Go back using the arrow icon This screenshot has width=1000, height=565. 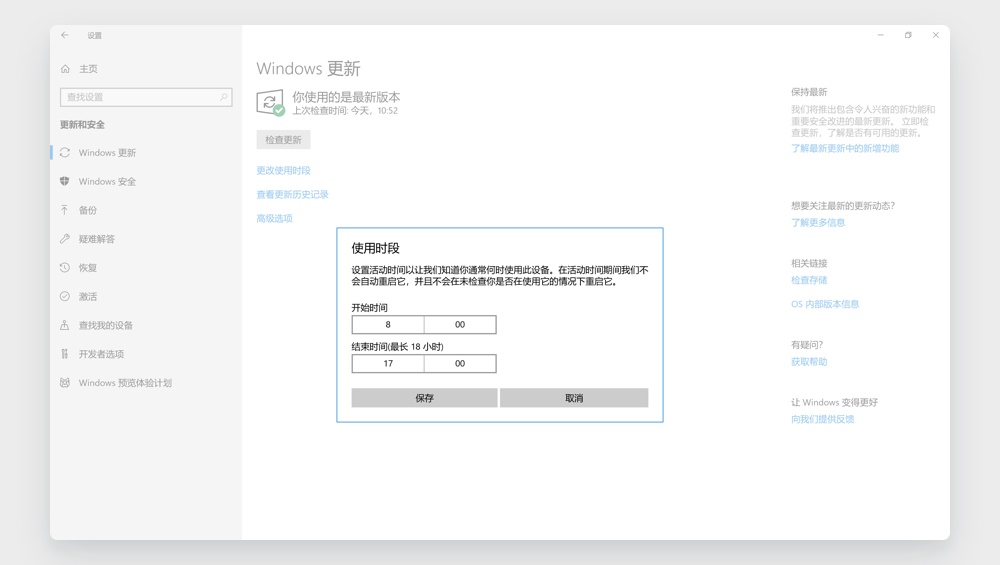tap(64, 35)
